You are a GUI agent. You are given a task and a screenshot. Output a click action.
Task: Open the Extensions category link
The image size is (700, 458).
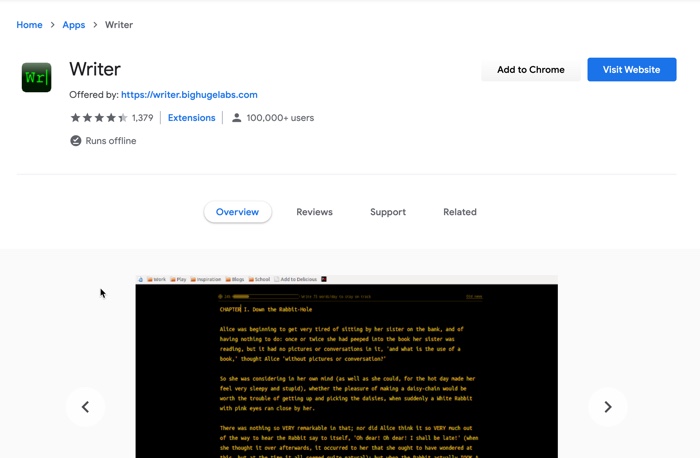coord(192,118)
